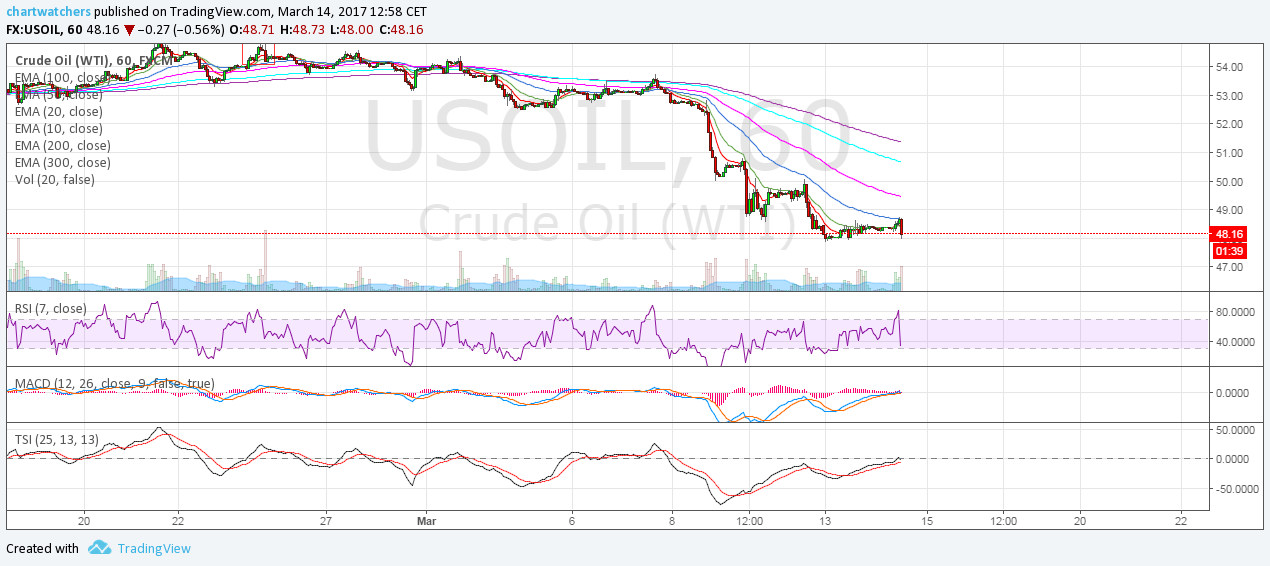Select the EMA (100, close) indicator label
The image size is (1270, 566).
62,77
